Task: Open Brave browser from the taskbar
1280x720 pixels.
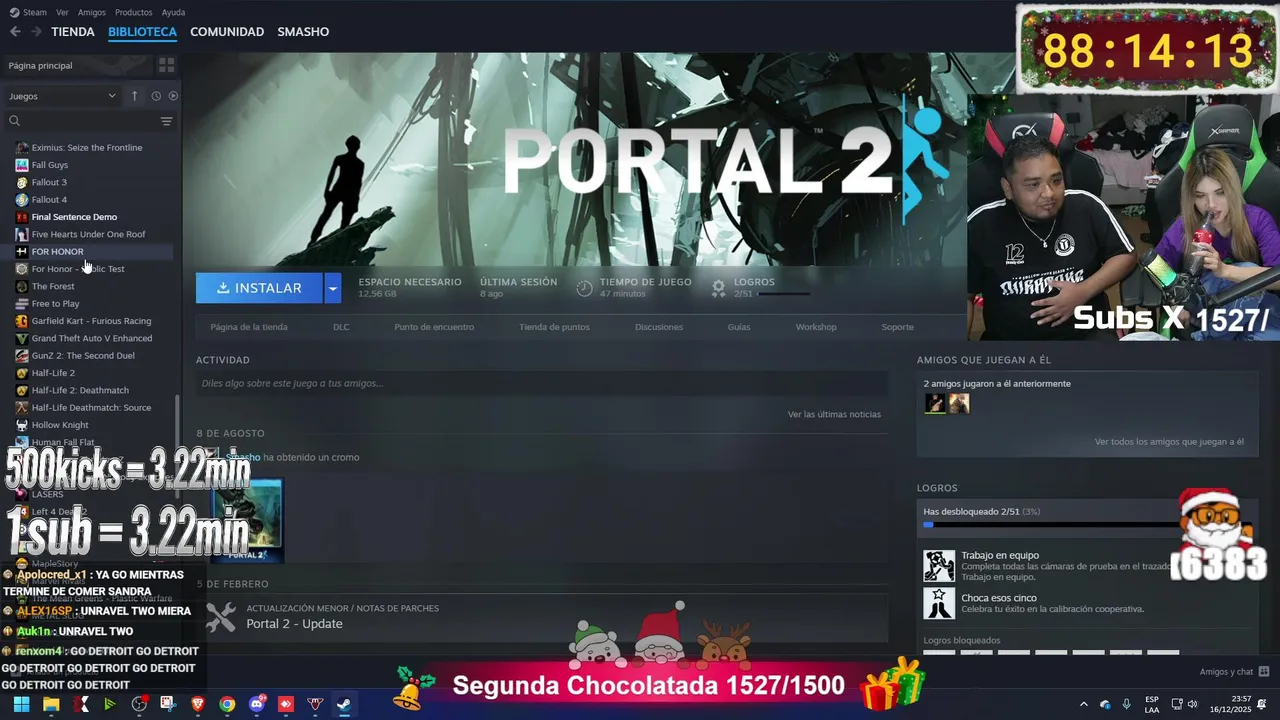Action: click(x=198, y=704)
